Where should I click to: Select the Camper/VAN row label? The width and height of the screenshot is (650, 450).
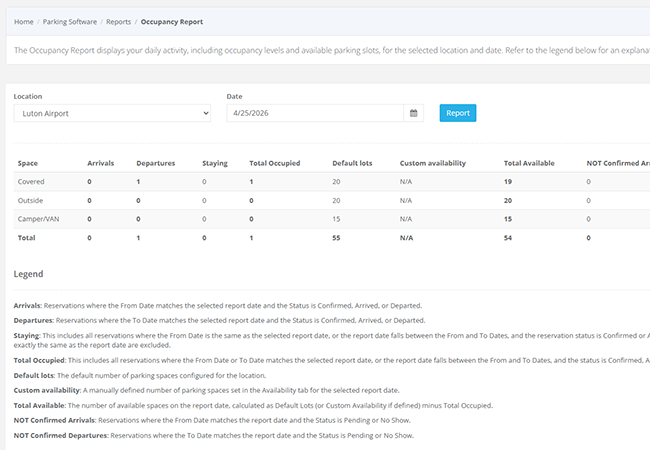[39, 219]
